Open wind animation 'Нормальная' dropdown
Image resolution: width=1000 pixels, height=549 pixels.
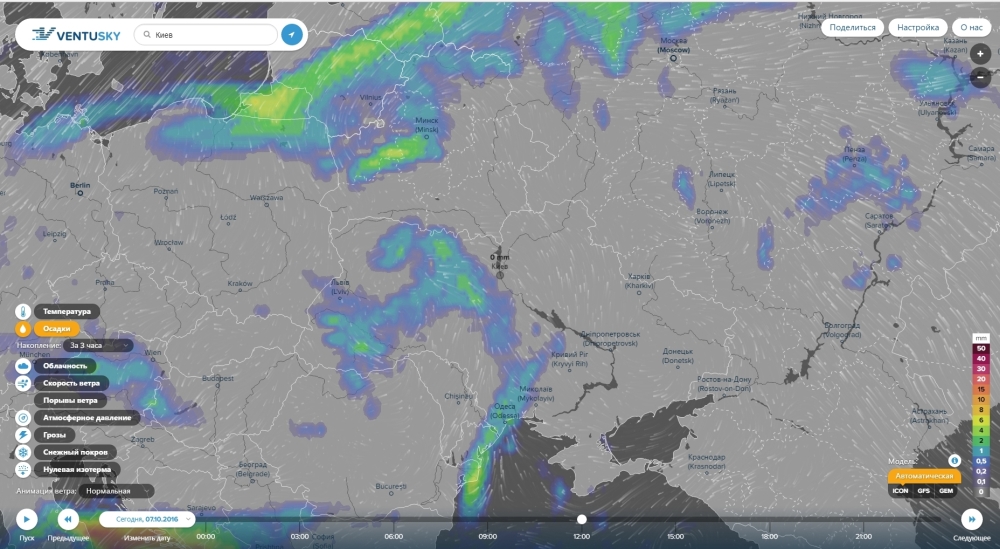point(118,491)
